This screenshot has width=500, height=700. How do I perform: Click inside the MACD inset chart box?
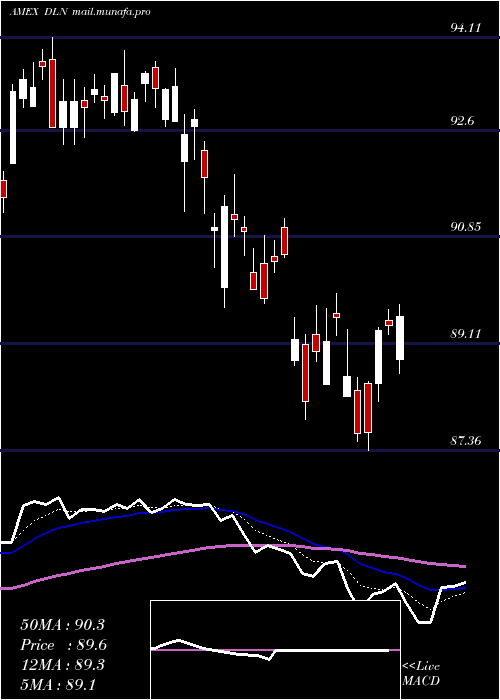pos(275,650)
